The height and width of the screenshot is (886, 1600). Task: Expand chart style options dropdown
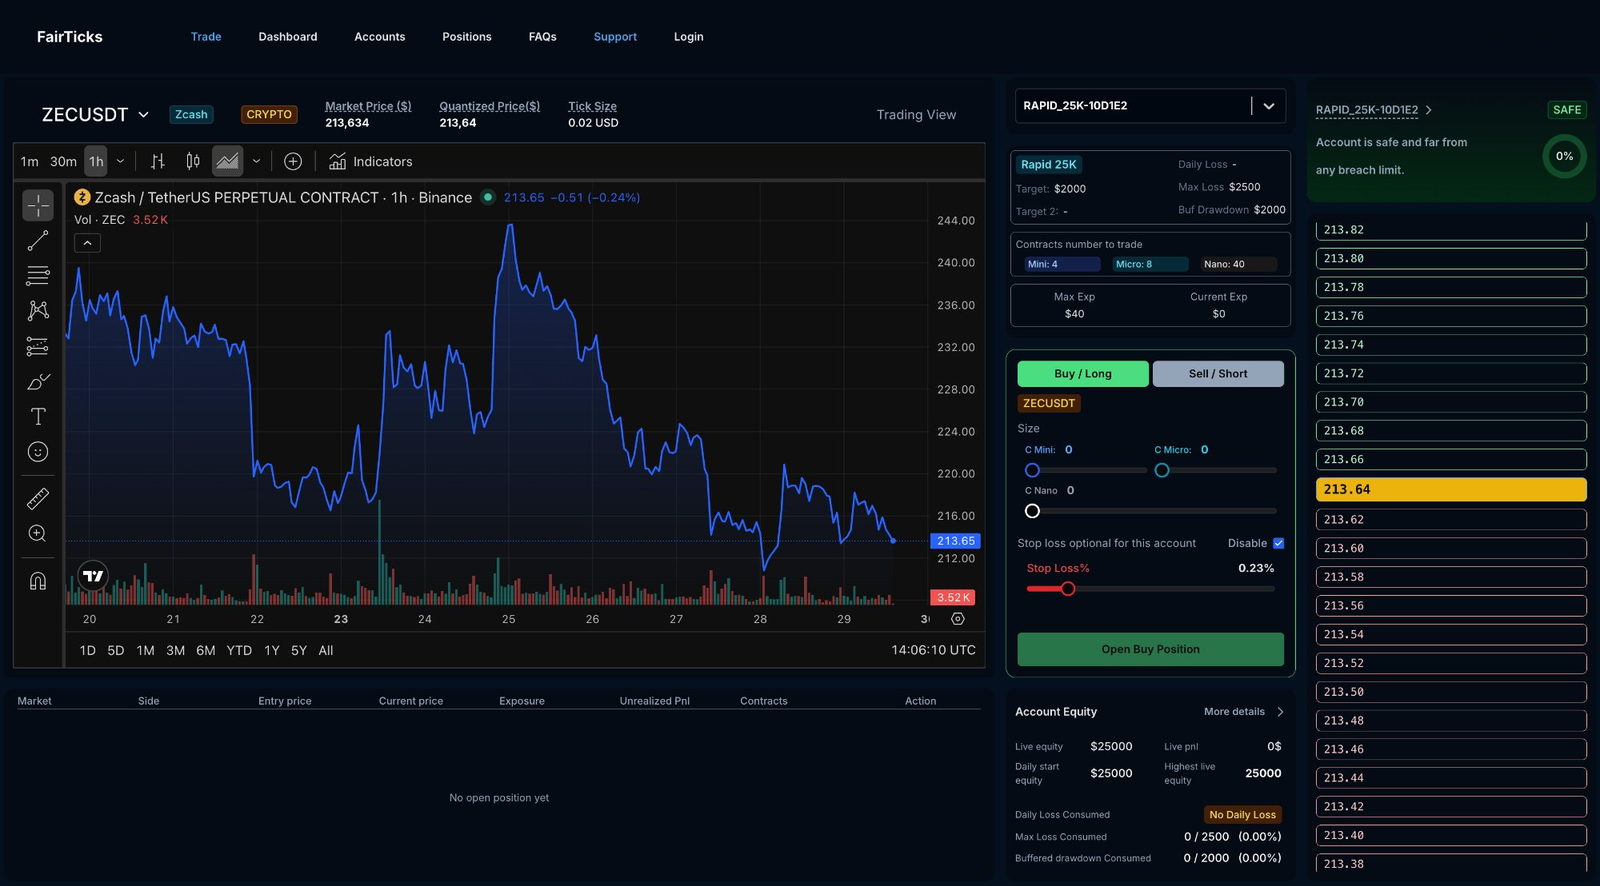(256, 161)
